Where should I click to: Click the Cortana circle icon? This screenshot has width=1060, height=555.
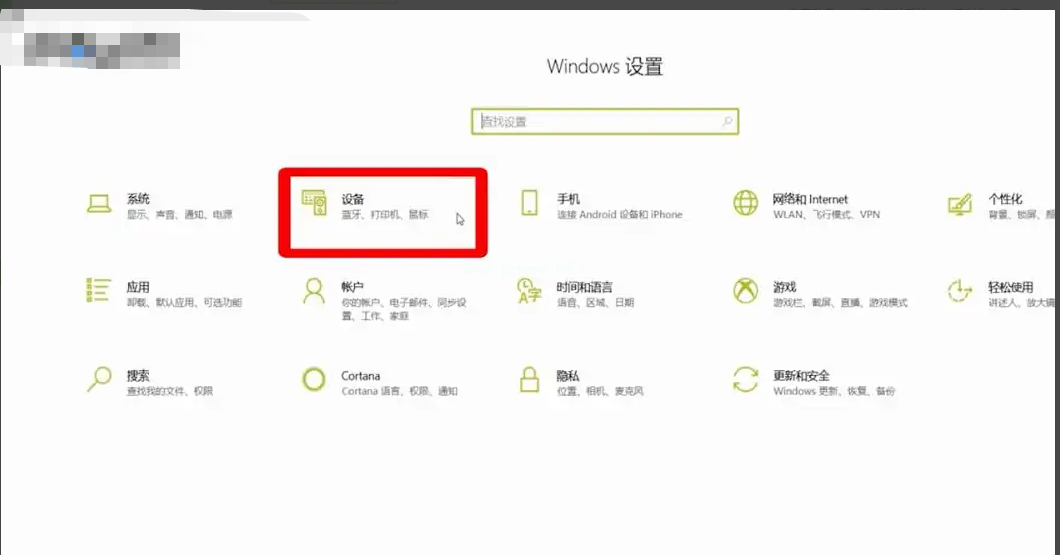pyautogui.click(x=314, y=379)
